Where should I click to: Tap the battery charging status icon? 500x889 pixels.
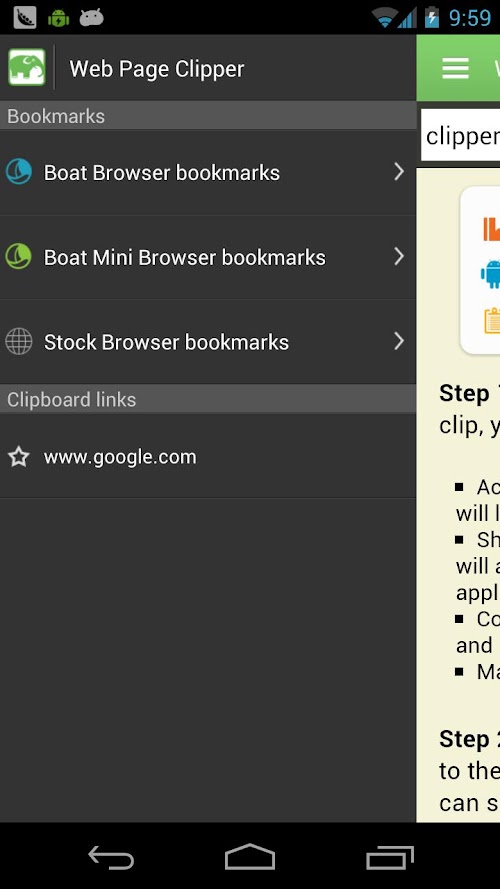pyautogui.click(x=432, y=17)
